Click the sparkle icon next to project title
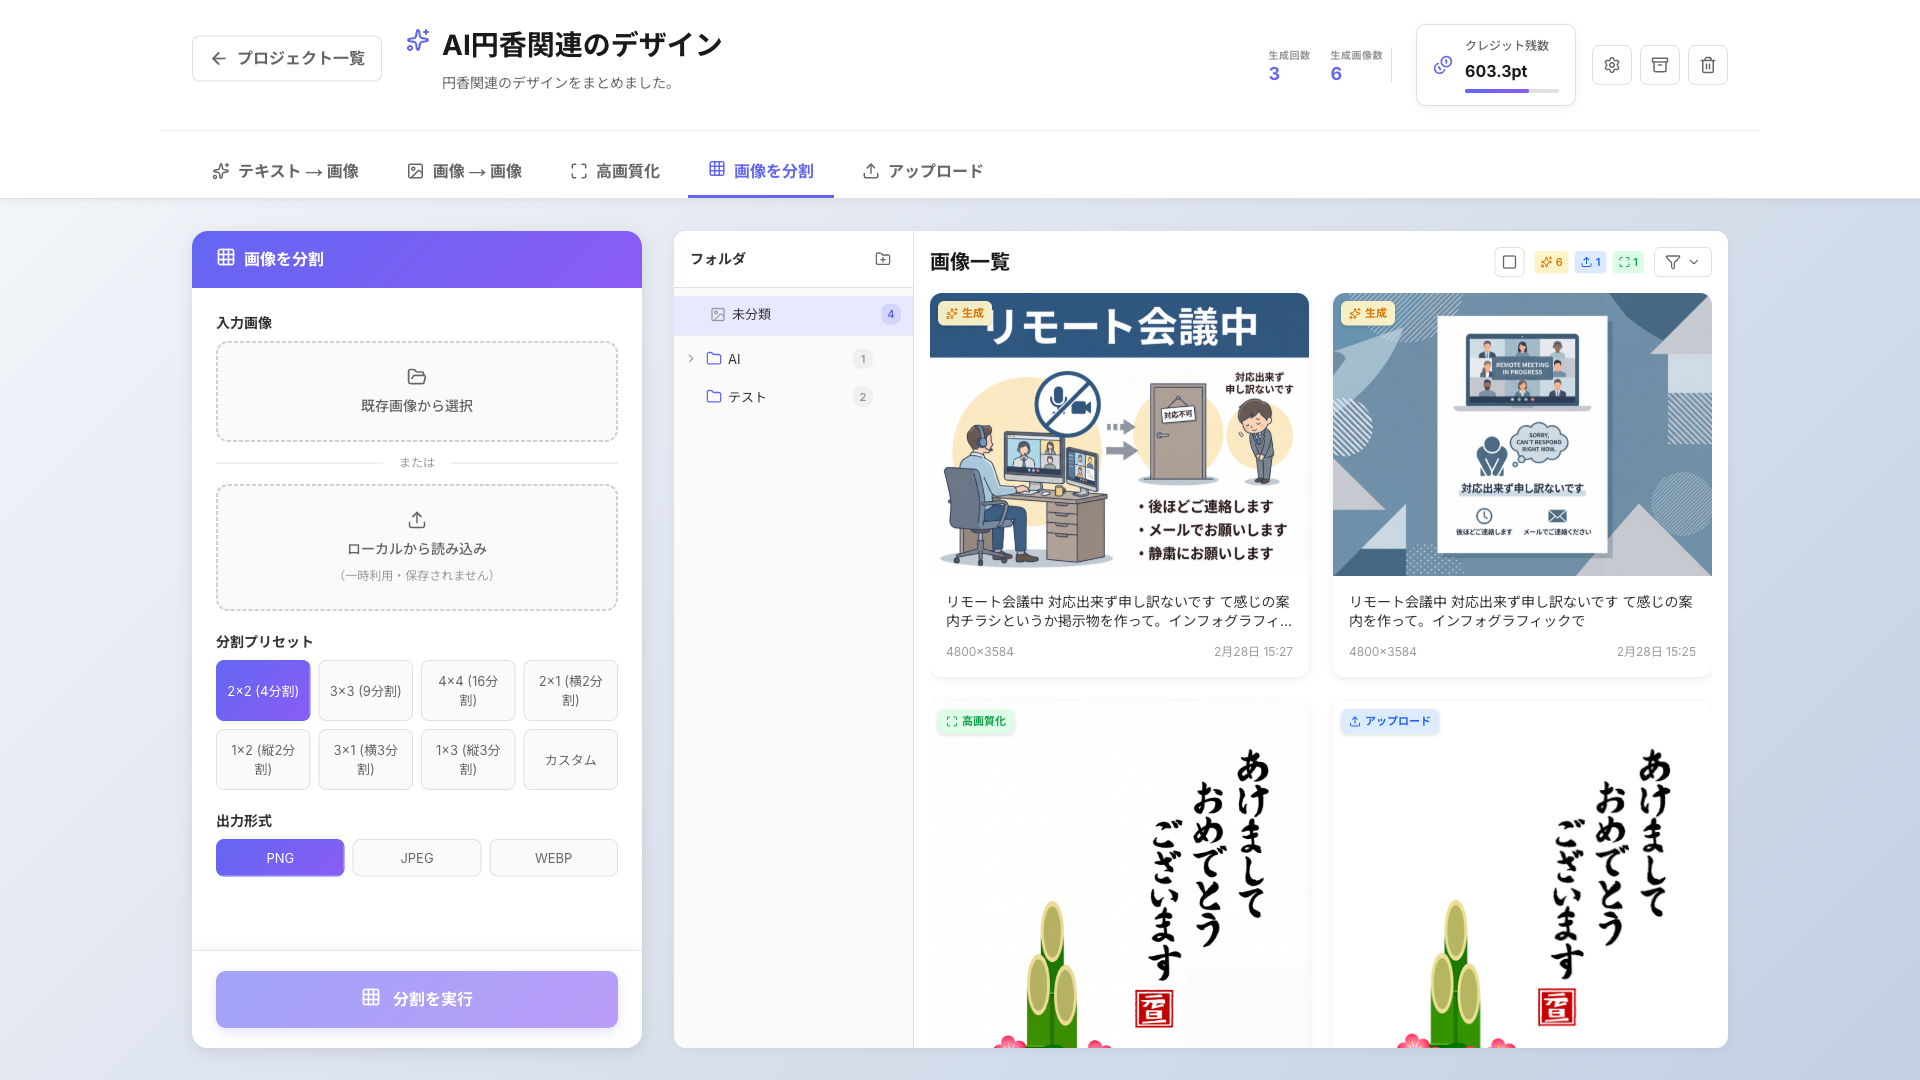This screenshot has width=1920, height=1080. click(x=417, y=41)
